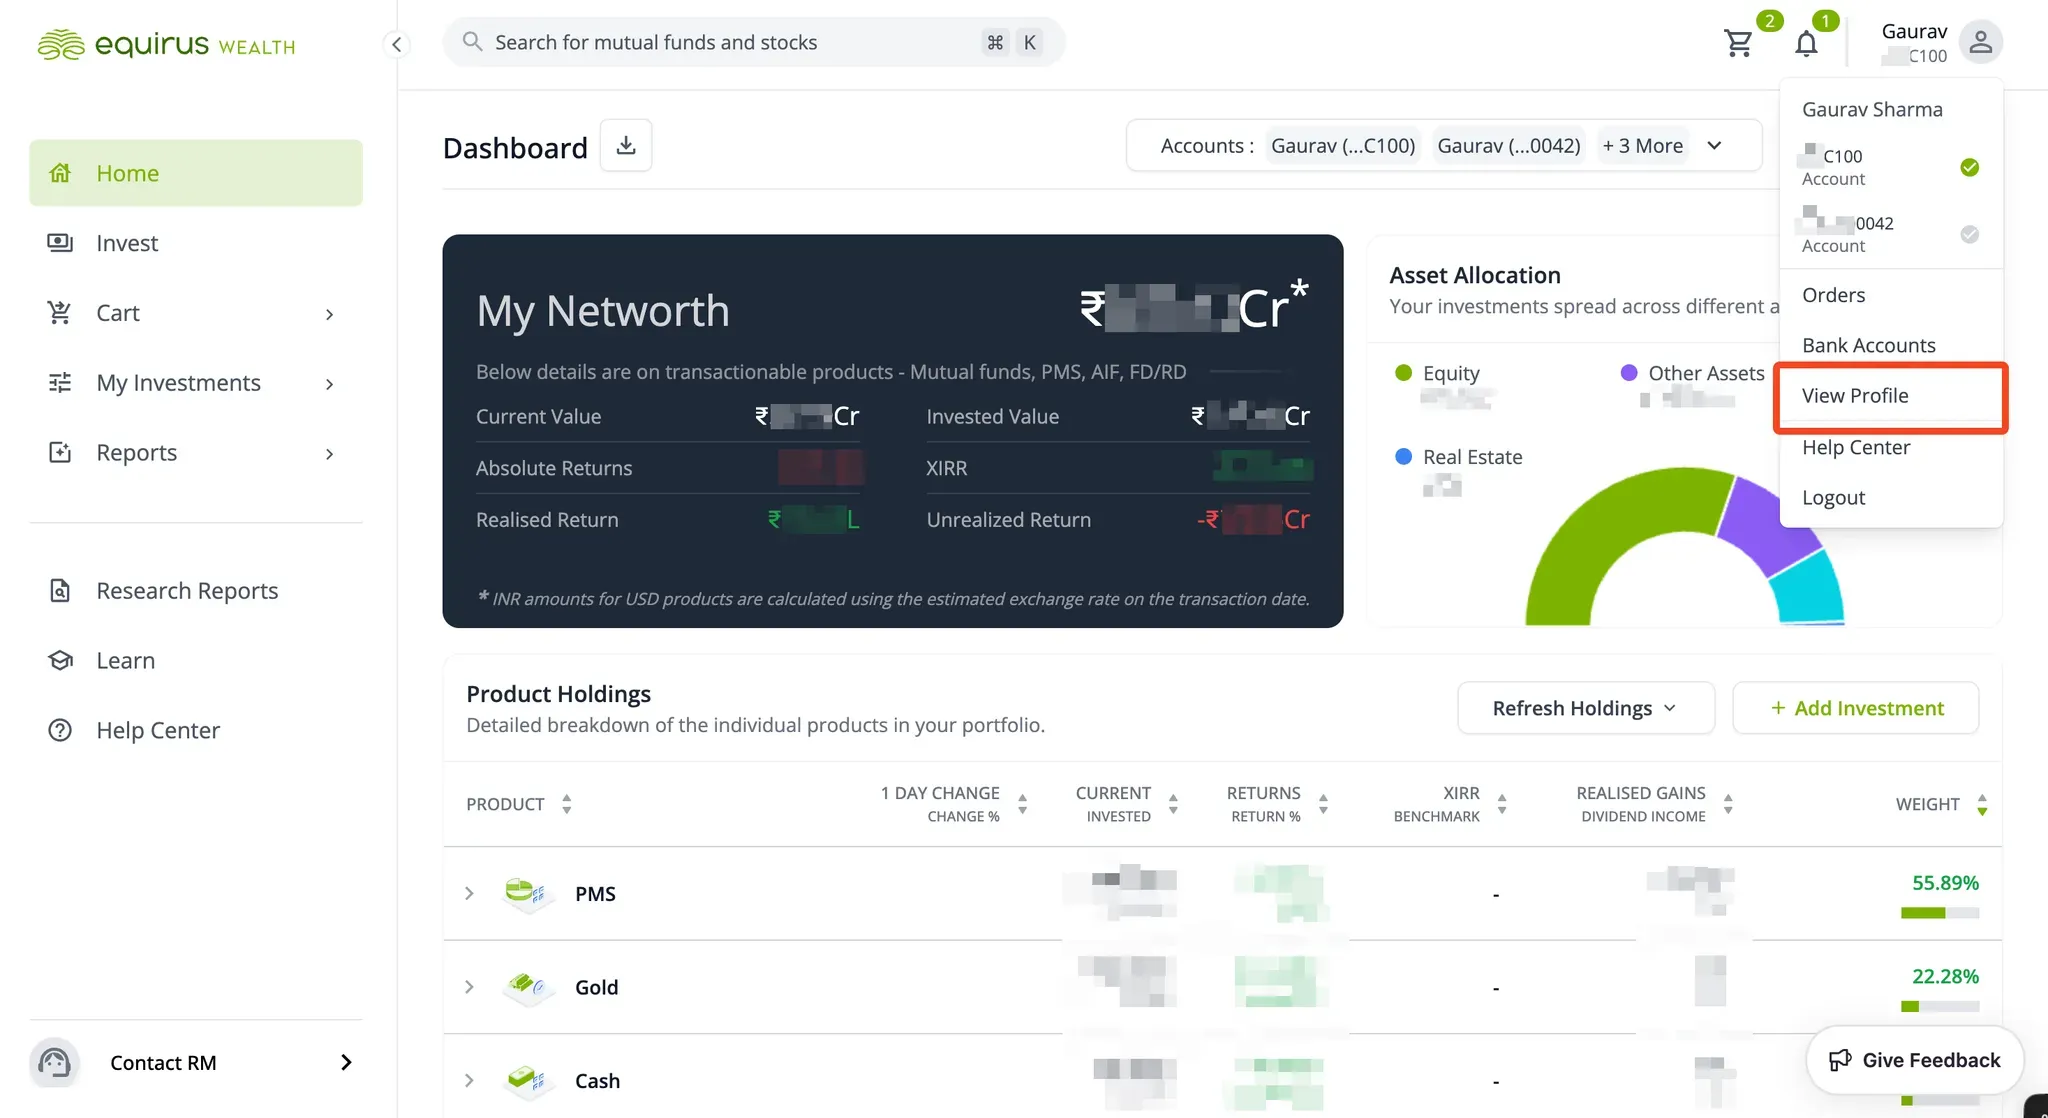Click the Learn graduation cap icon

tap(60, 661)
